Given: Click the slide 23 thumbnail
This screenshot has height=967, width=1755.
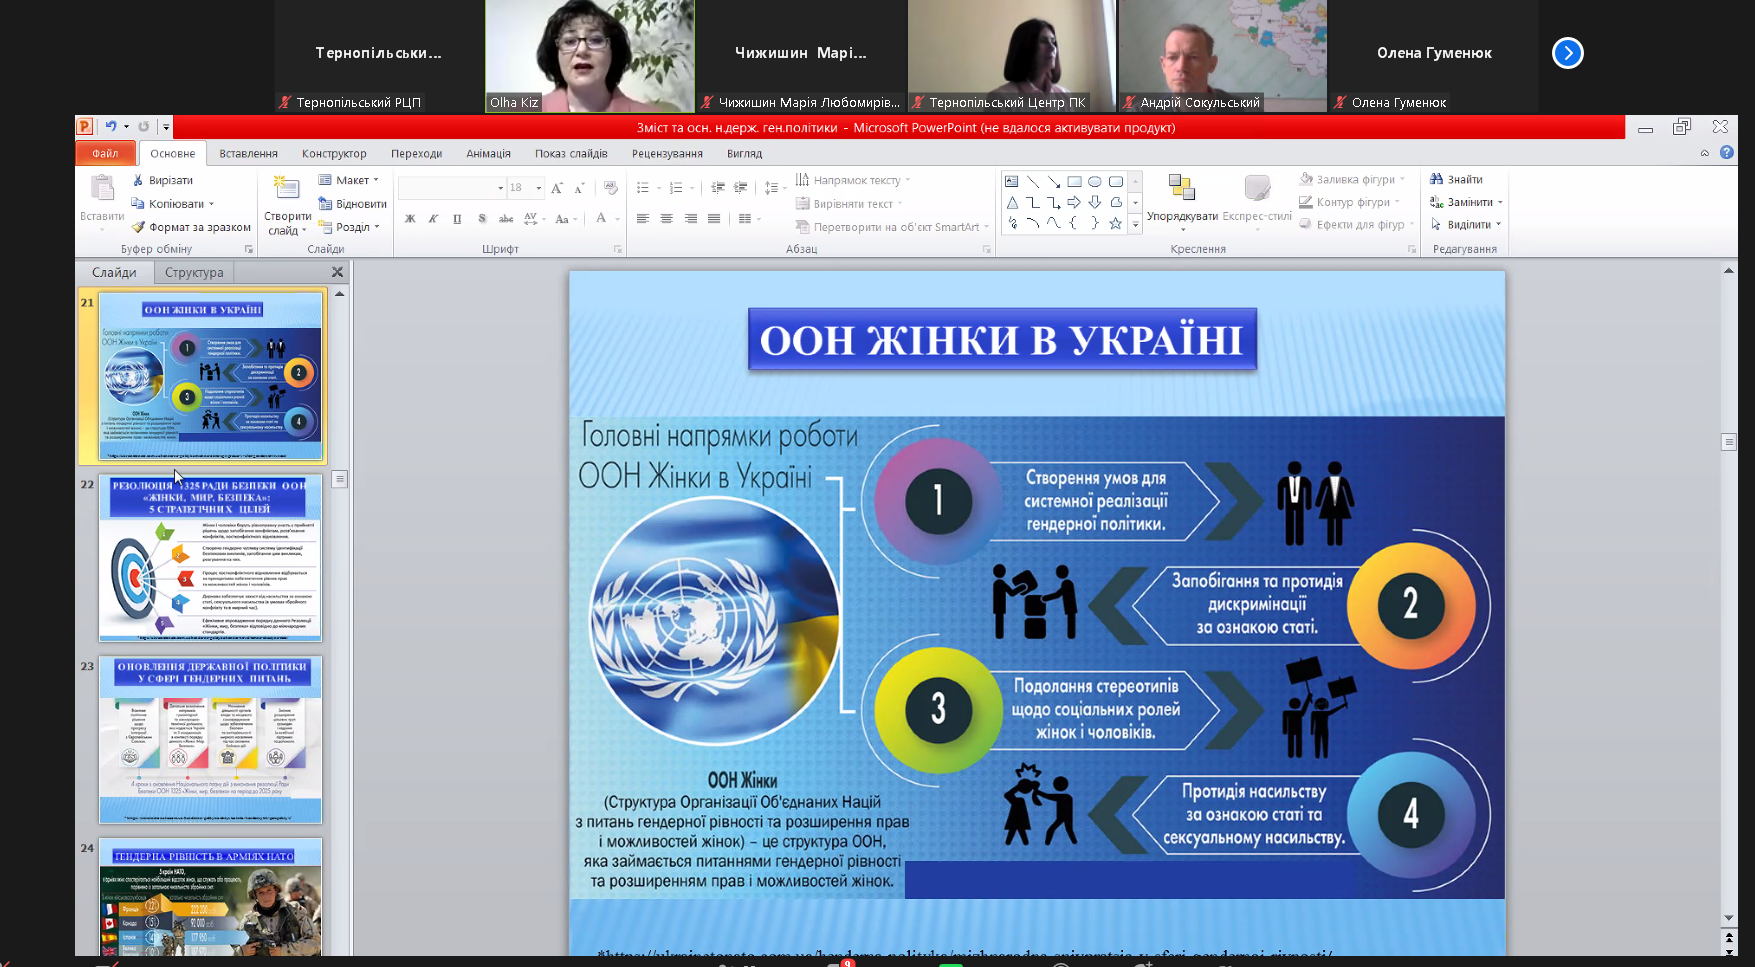Looking at the screenshot, I should (x=210, y=740).
